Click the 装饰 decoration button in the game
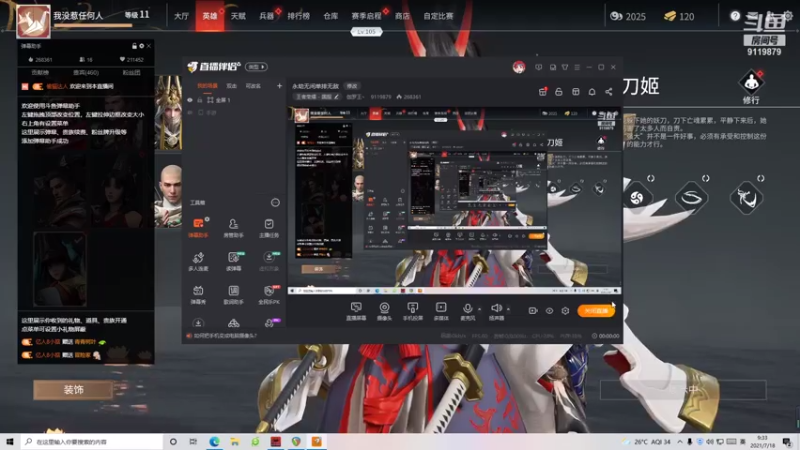Viewport: 800px width, 450px height. click(x=73, y=390)
